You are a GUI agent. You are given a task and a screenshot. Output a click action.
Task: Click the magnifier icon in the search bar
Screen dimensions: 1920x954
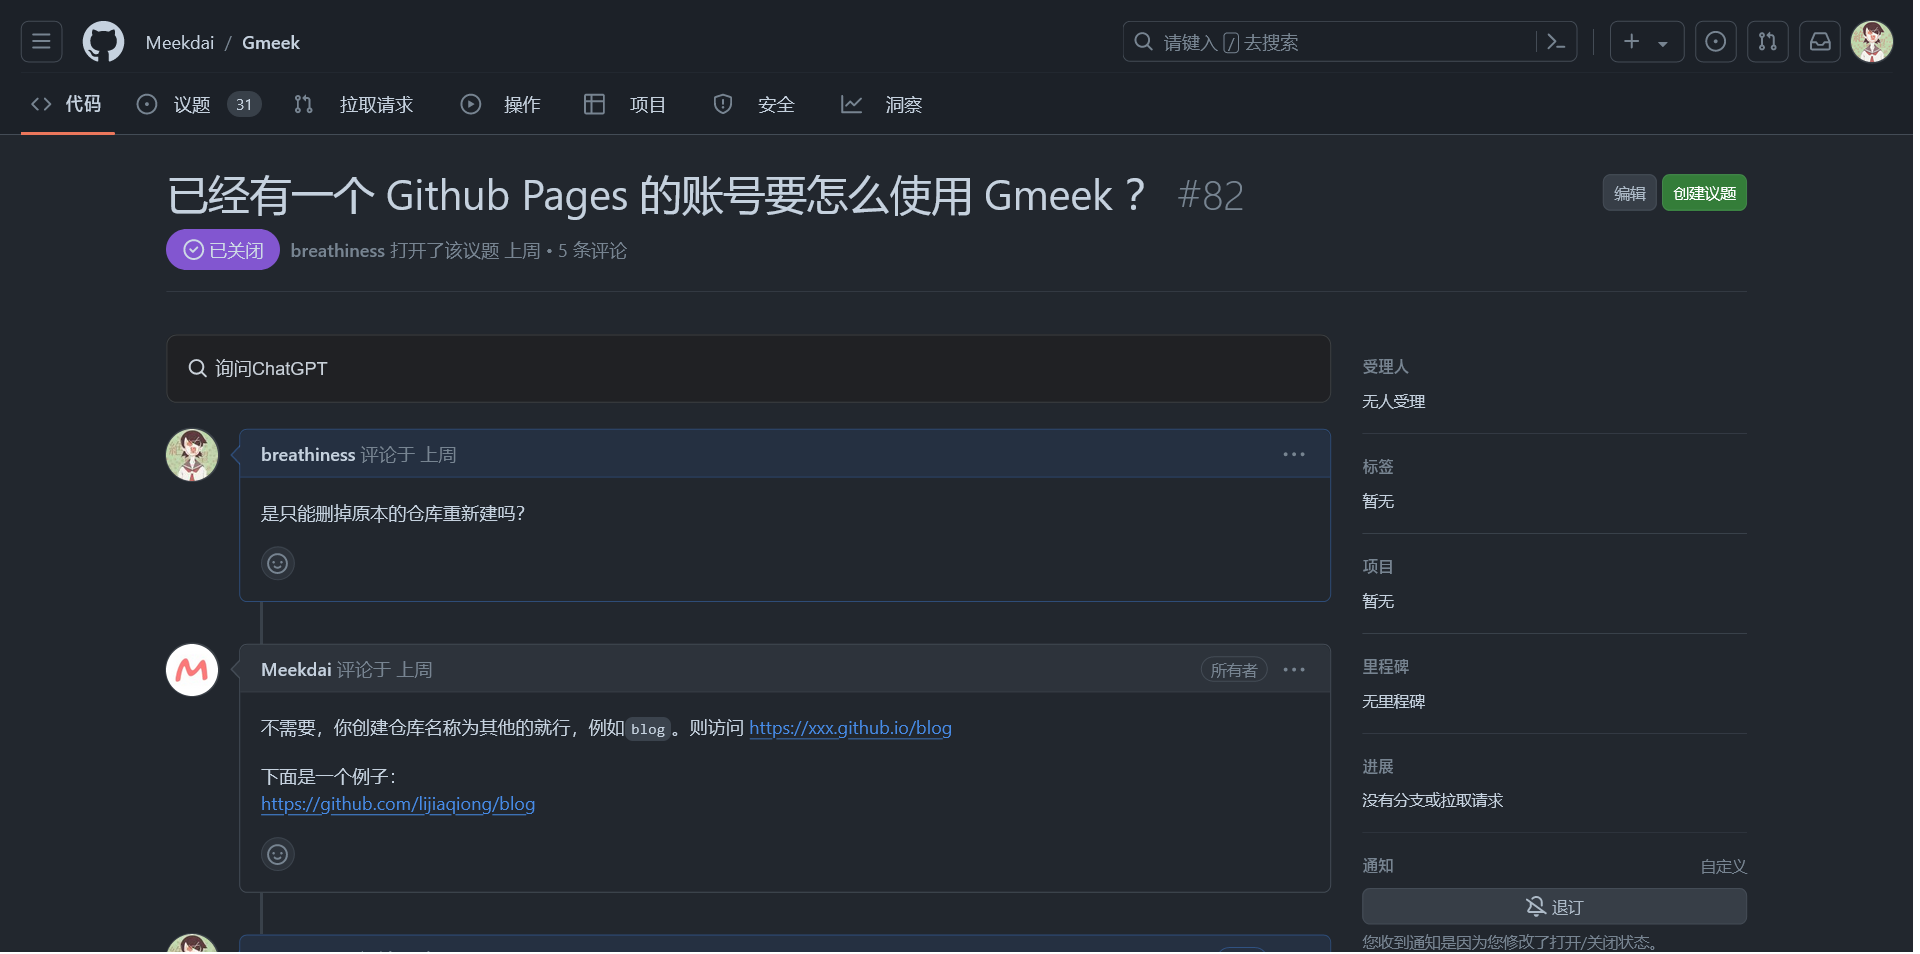1143,42
